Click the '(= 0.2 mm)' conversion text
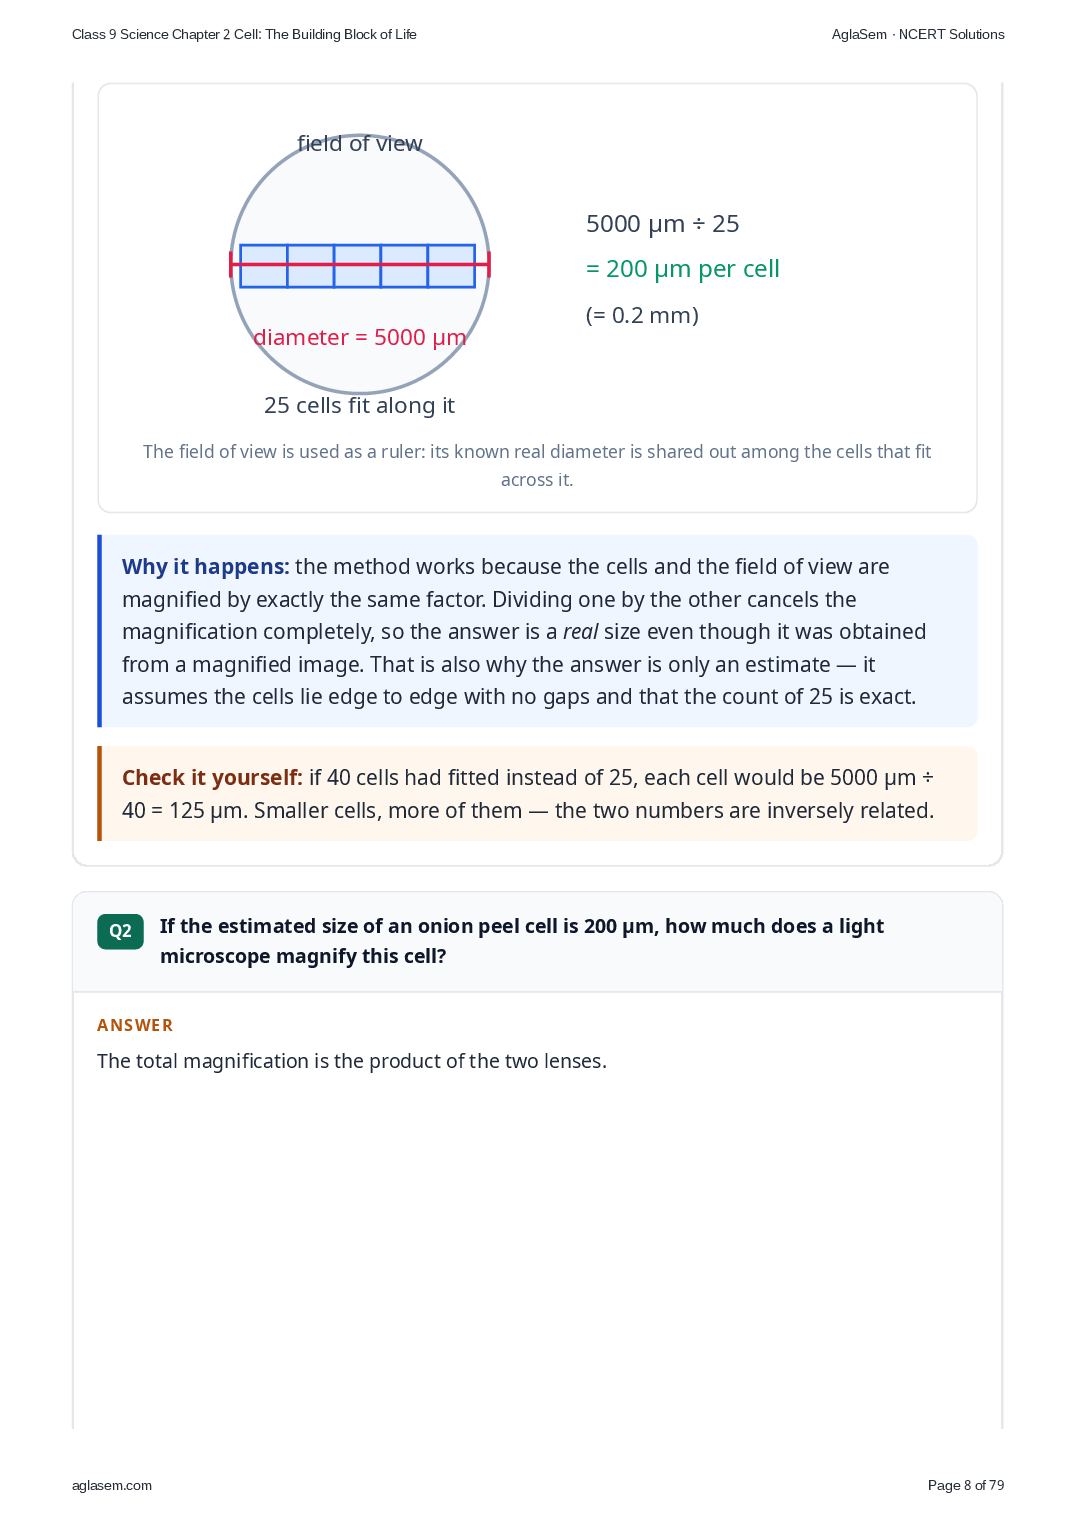1076x1522 pixels. click(642, 315)
